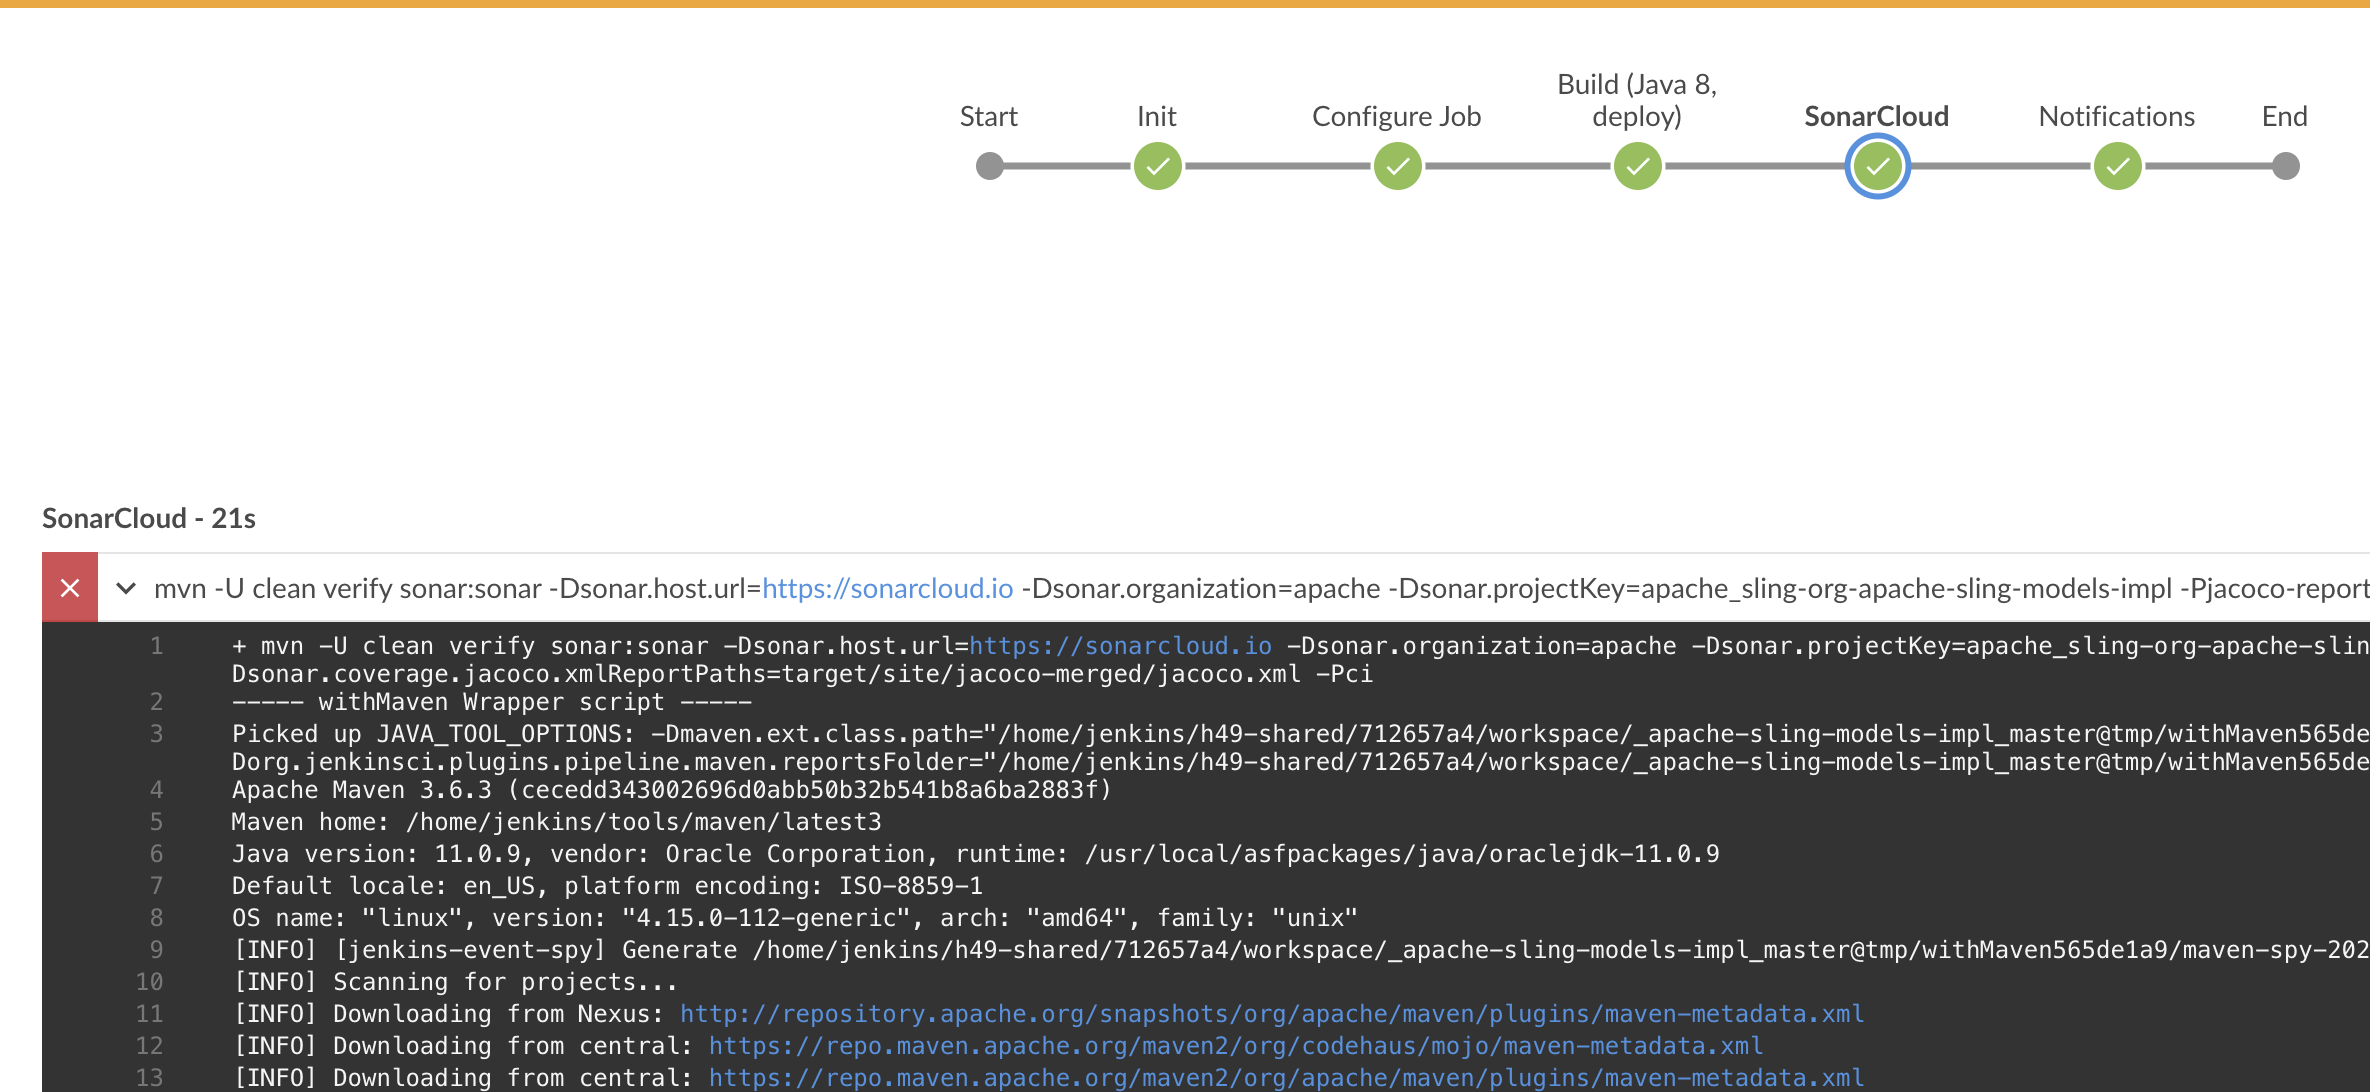
Task: Open the Nexus maven-metadata.xml URL
Action: coord(1271,1014)
